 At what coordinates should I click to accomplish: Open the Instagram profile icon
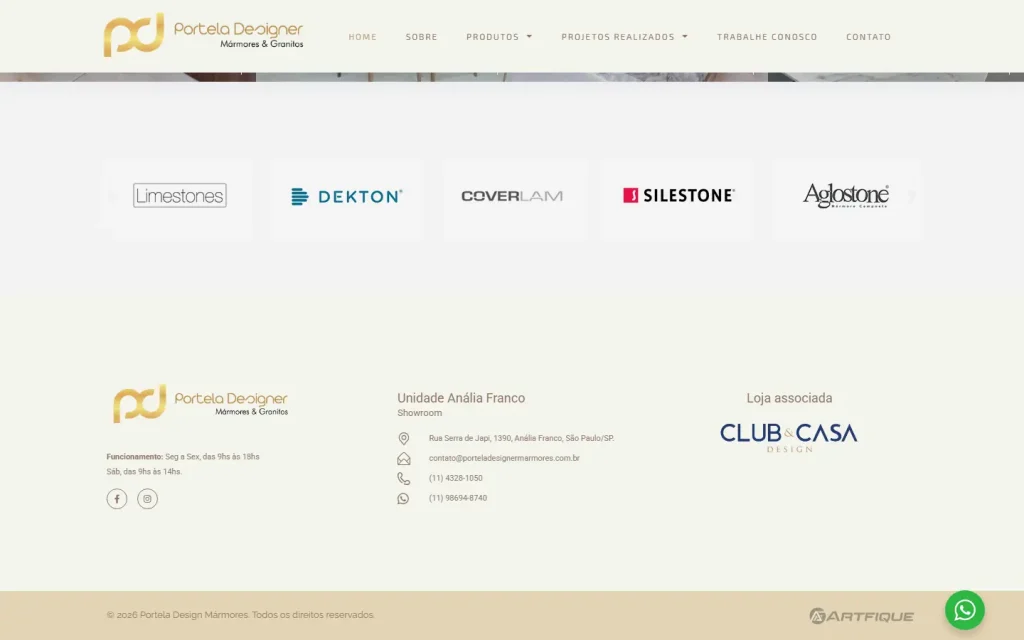pyautogui.click(x=148, y=499)
